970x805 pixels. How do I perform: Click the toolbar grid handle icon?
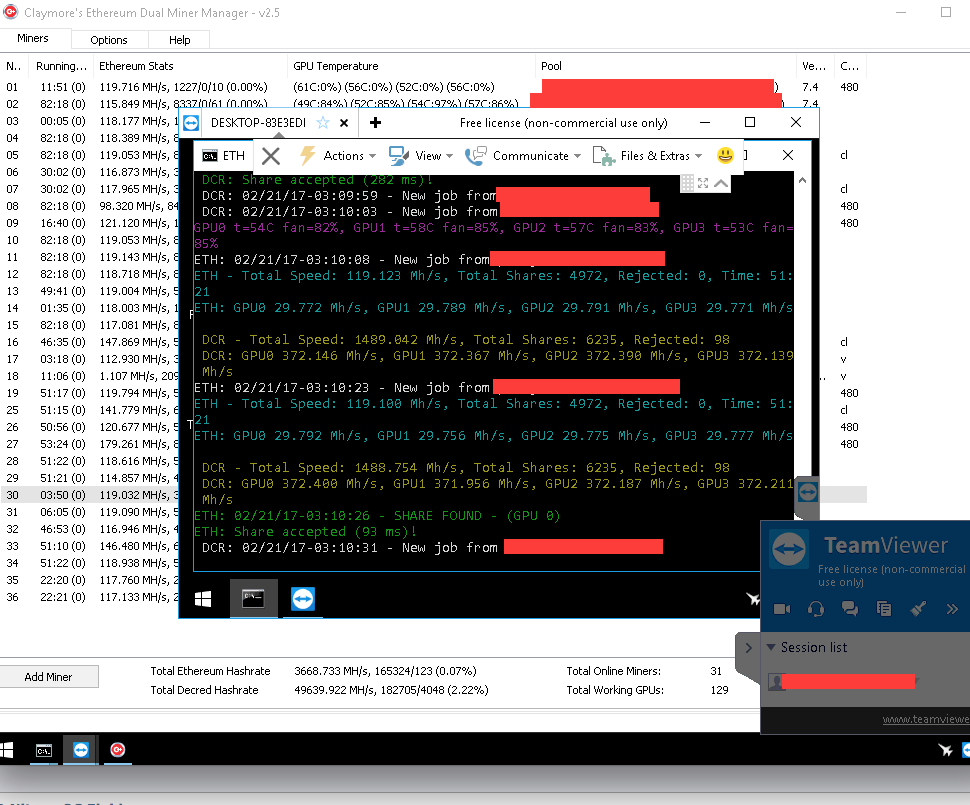[x=687, y=183]
